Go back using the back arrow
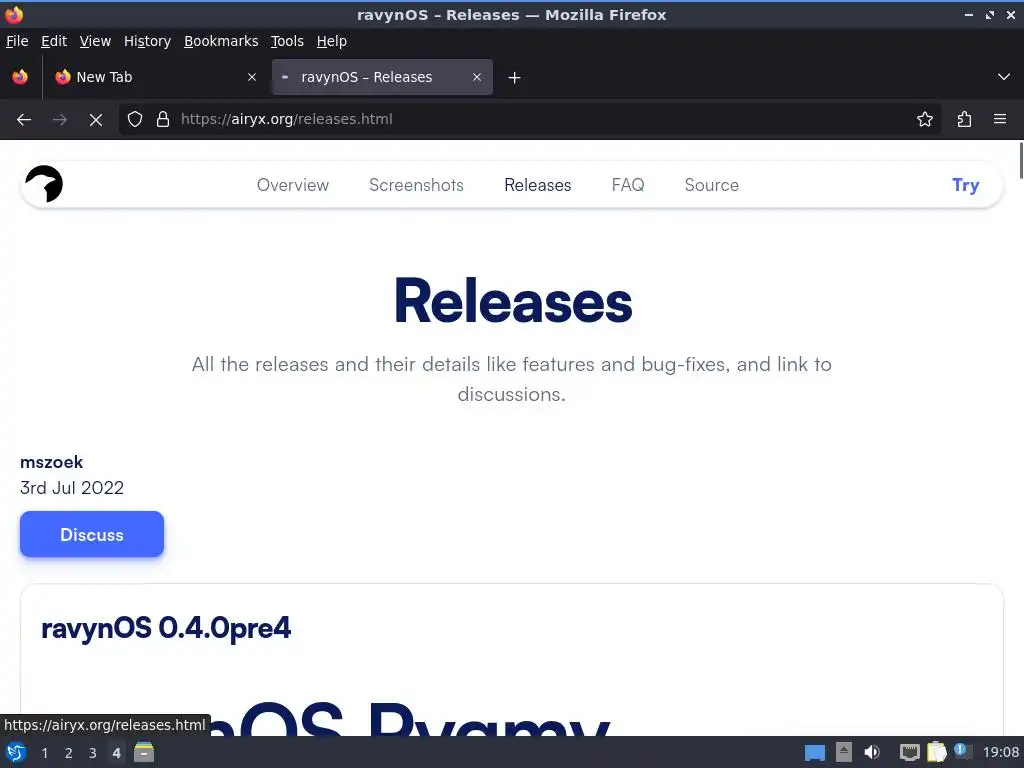 coord(24,119)
